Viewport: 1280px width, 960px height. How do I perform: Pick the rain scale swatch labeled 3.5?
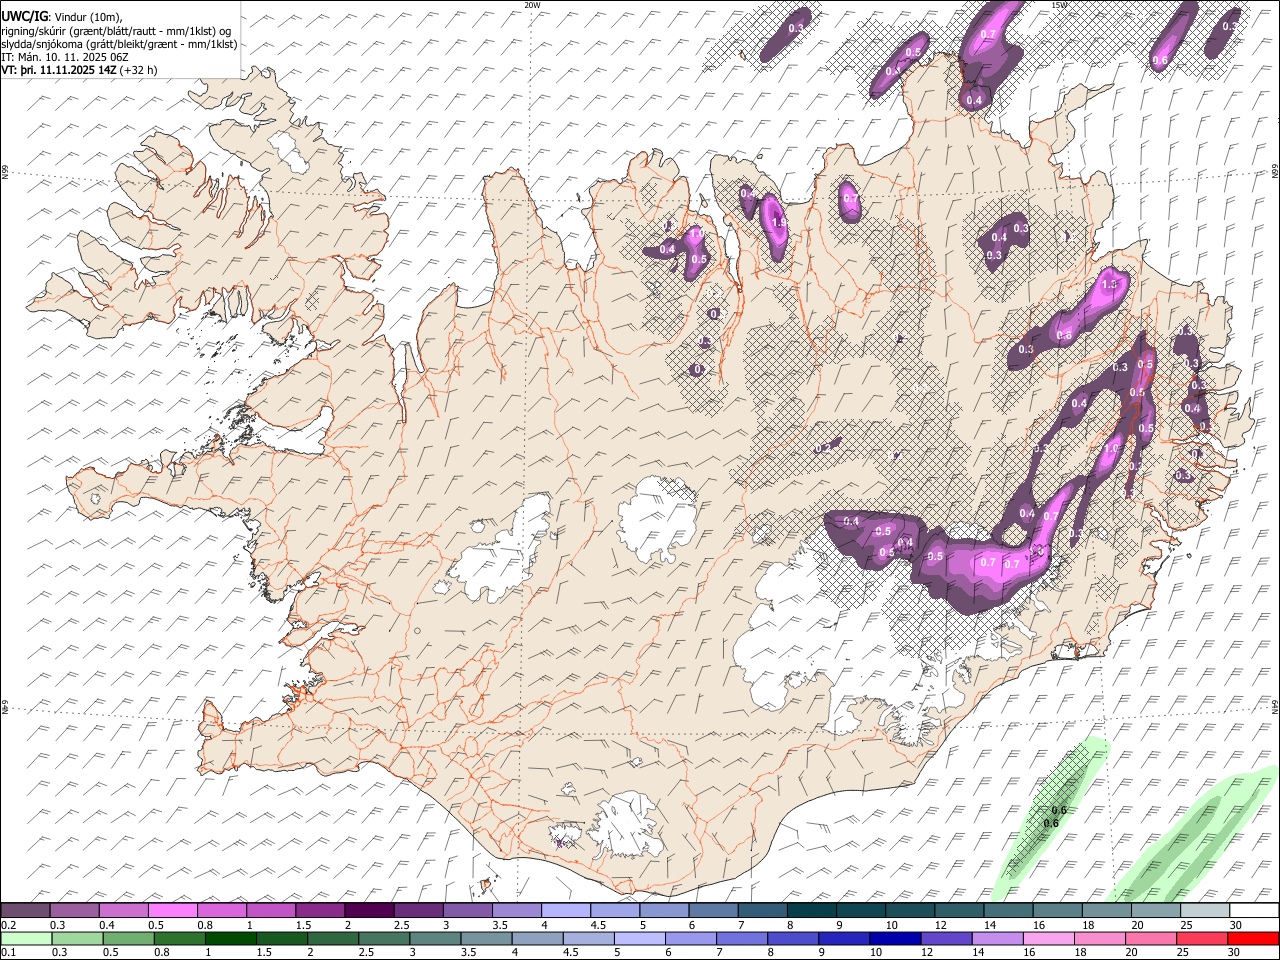486,938
